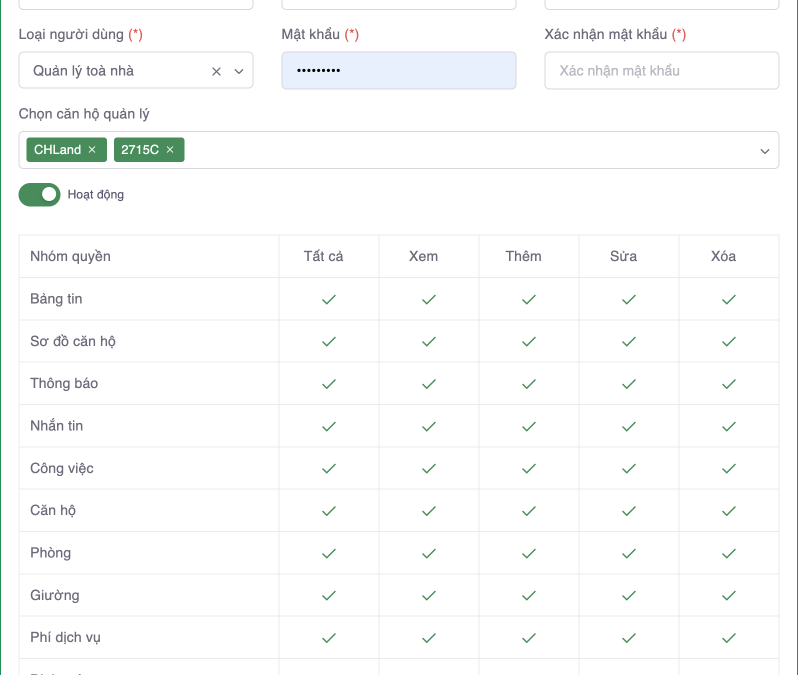This screenshot has width=798, height=675.
Task: Click the Tất cả column header
Action: click(323, 256)
